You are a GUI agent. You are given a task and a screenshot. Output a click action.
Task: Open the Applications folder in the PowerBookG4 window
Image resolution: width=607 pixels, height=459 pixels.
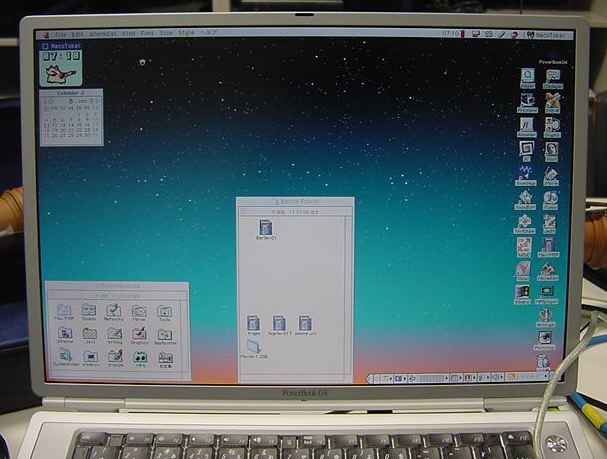(165, 336)
